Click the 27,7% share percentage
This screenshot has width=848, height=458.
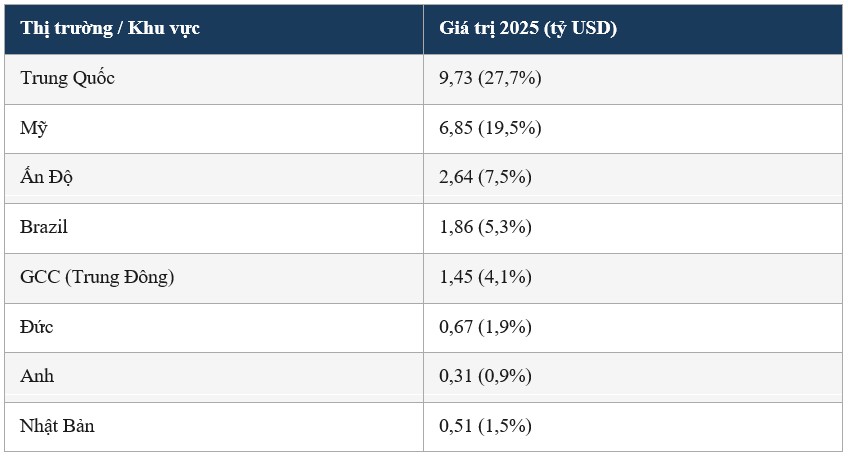pyautogui.click(x=511, y=78)
